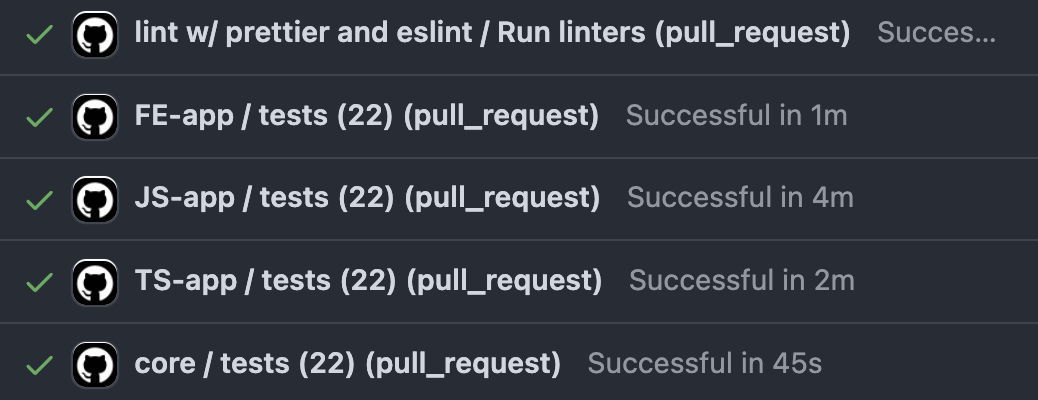The width and height of the screenshot is (1038, 400).
Task: Click 'Successful in 2m' status text
Action: pos(741,281)
